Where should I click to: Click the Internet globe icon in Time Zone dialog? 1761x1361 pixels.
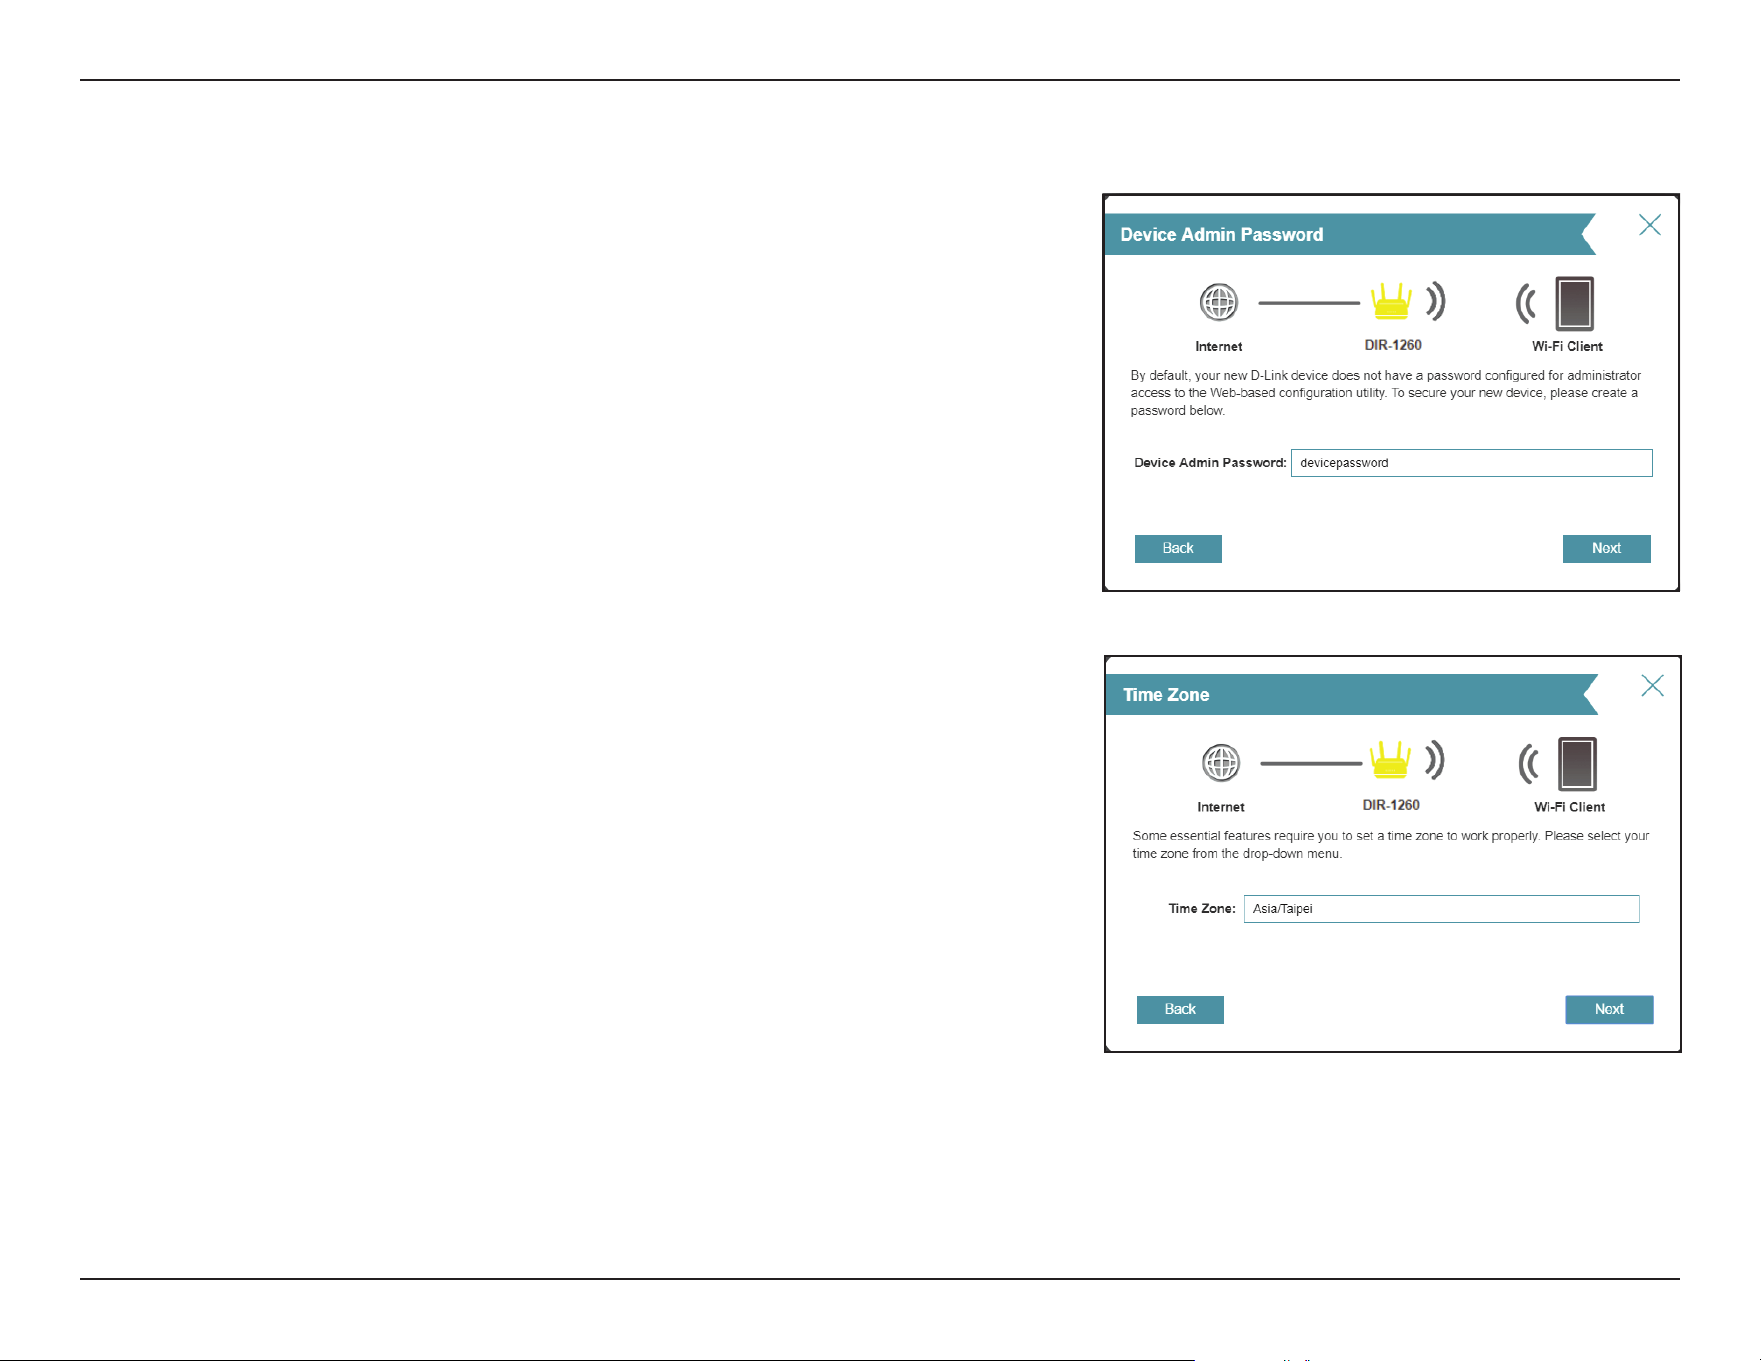point(1221,763)
